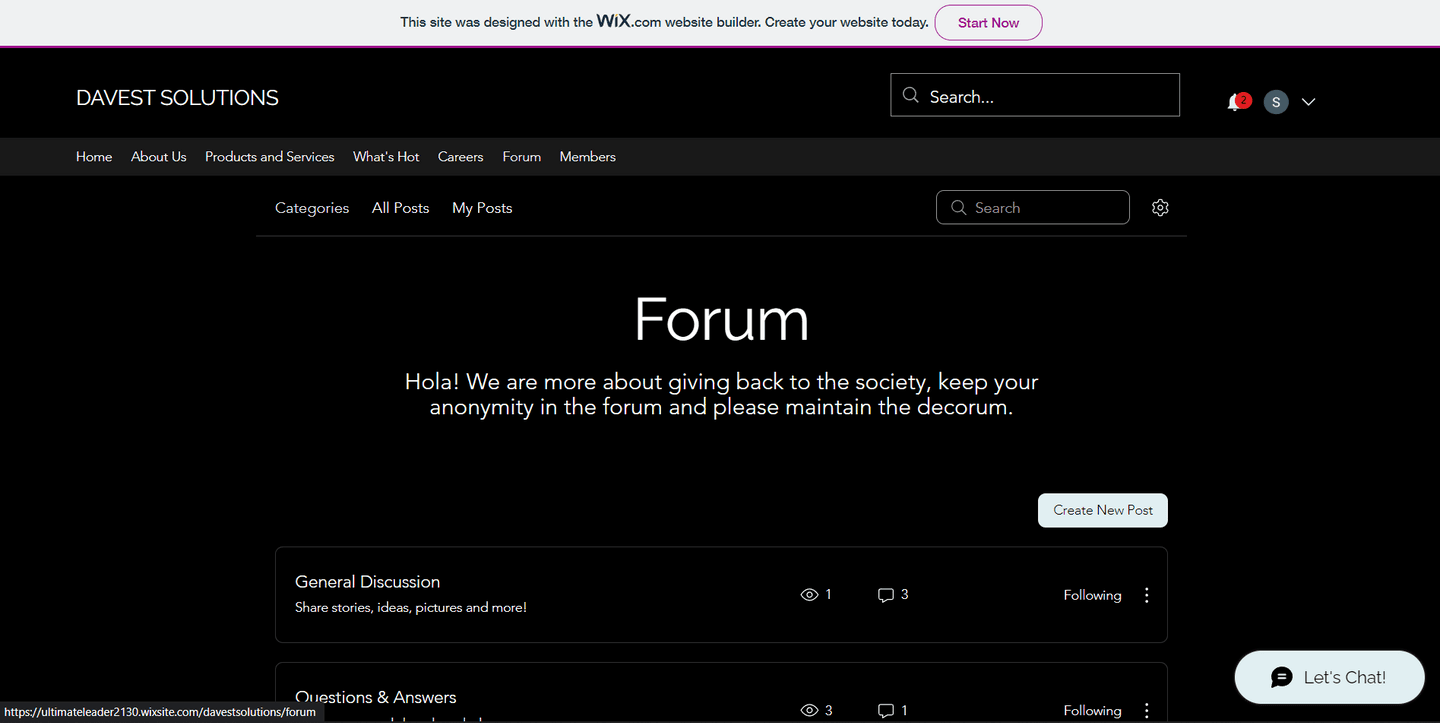The width and height of the screenshot is (1440, 723).
Task: Go to the Home menu item
Action: [x=94, y=157]
